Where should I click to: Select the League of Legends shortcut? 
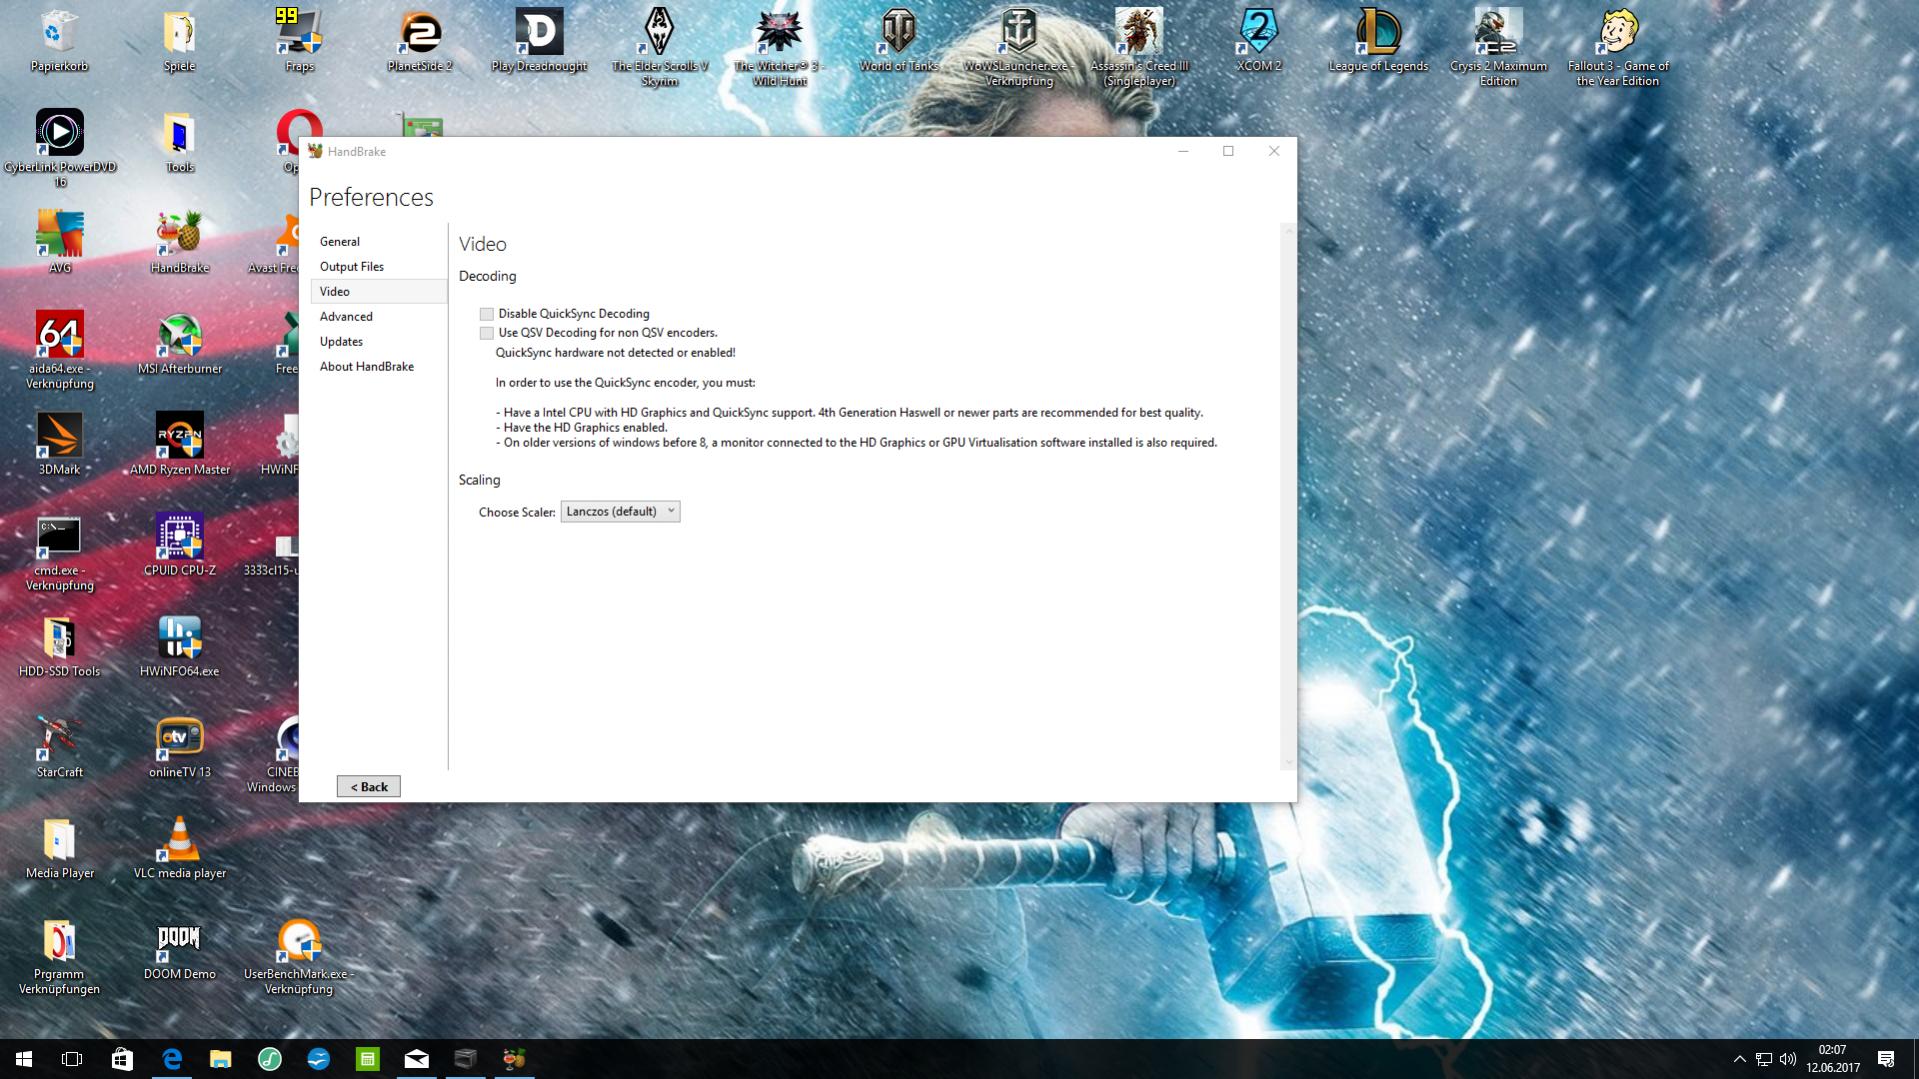(1378, 42)
